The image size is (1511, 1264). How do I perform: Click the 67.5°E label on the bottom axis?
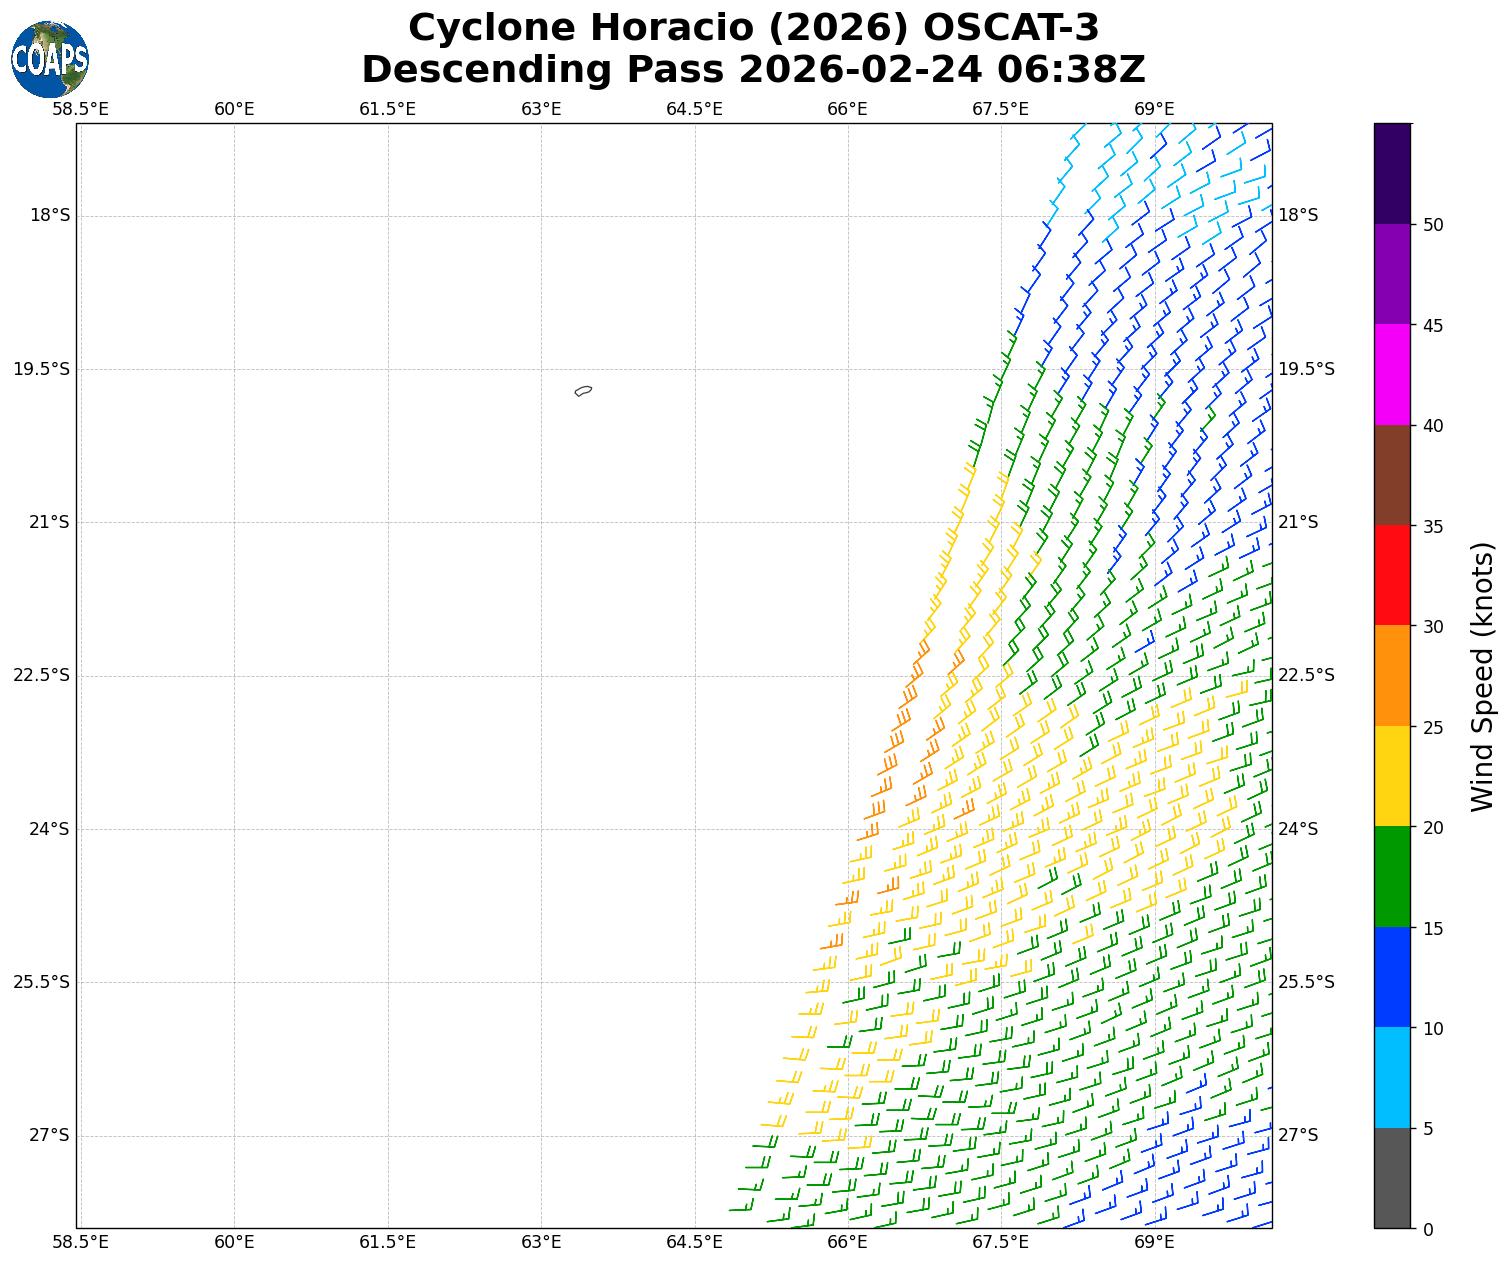[1000, 1242]
